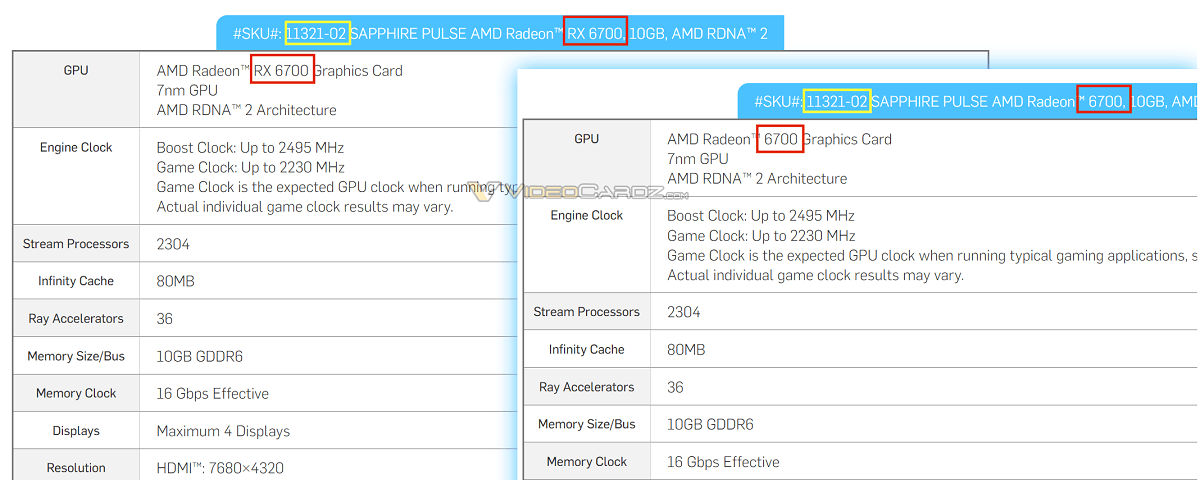Click the Resolution row label
Screen dimensions: 1200x480
[x=76, y=468]
